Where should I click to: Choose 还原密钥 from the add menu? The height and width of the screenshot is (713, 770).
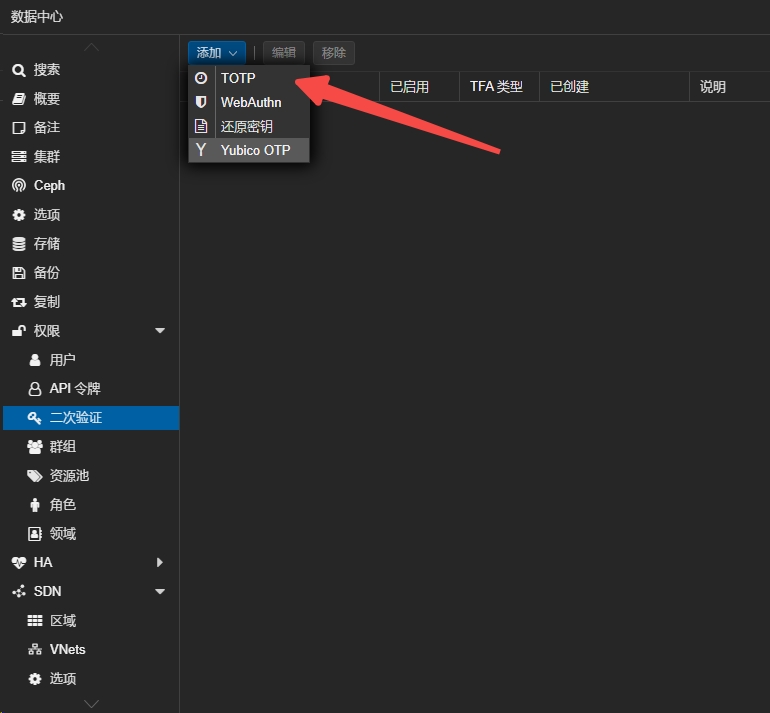point(249,126)
